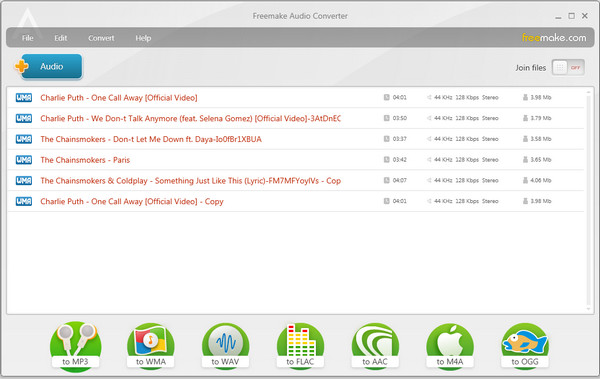Select 'Something Just Like This (Lyric)' title
The height and width of the screenshot is (379, 600).
point(191,181)
